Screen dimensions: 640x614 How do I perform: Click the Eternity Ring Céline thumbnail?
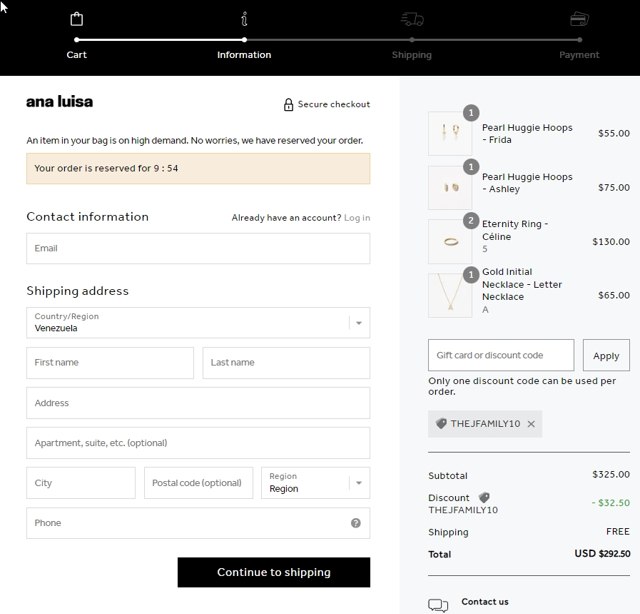tap(450, 241)
